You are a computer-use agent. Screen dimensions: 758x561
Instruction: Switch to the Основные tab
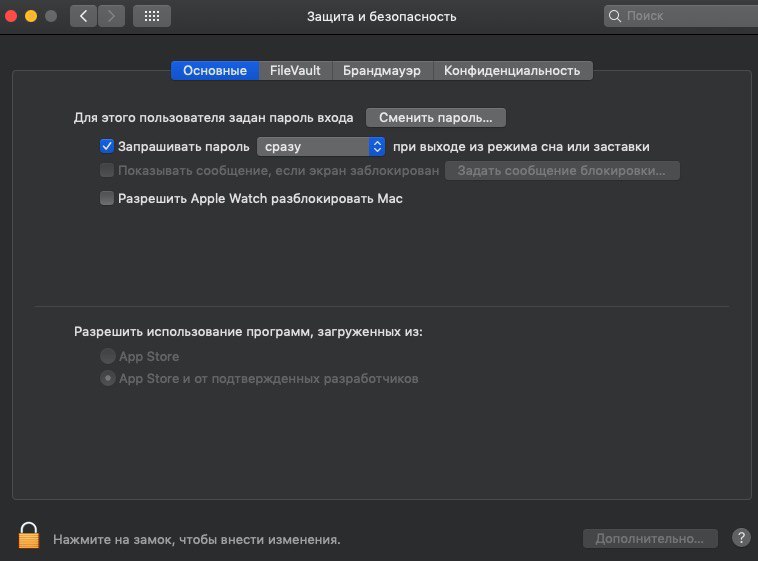[215, 71]
